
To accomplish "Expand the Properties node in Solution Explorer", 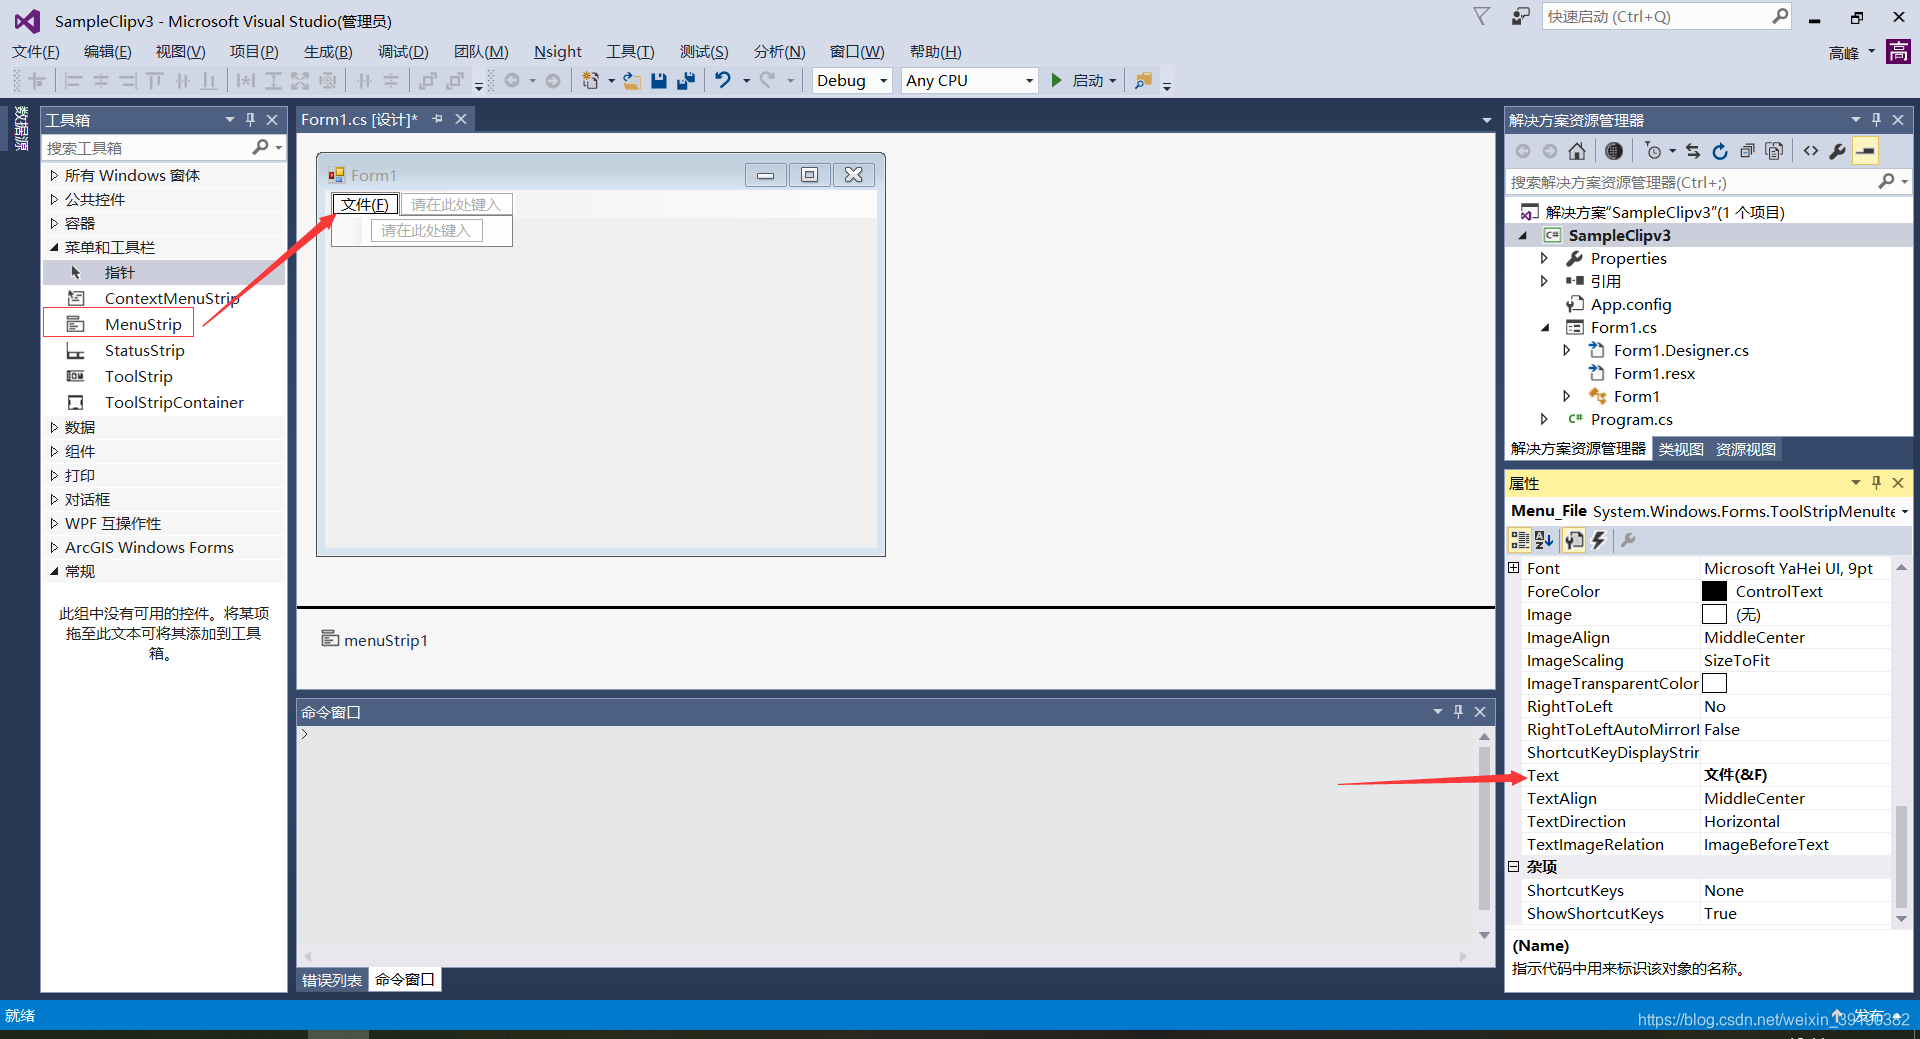I will pyautogui.click(x=1544, y=258).
